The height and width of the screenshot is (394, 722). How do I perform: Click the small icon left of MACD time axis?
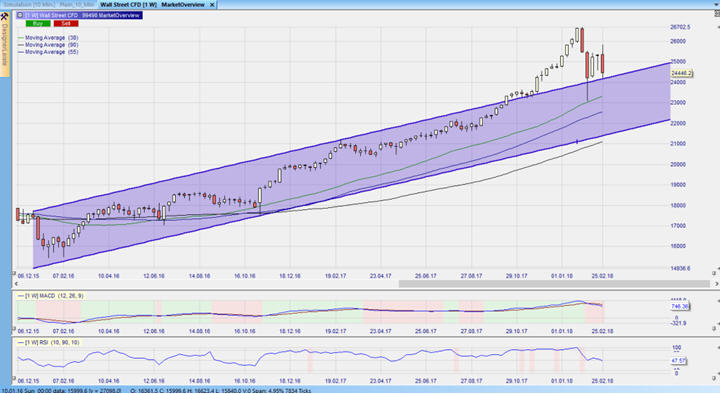14,329
